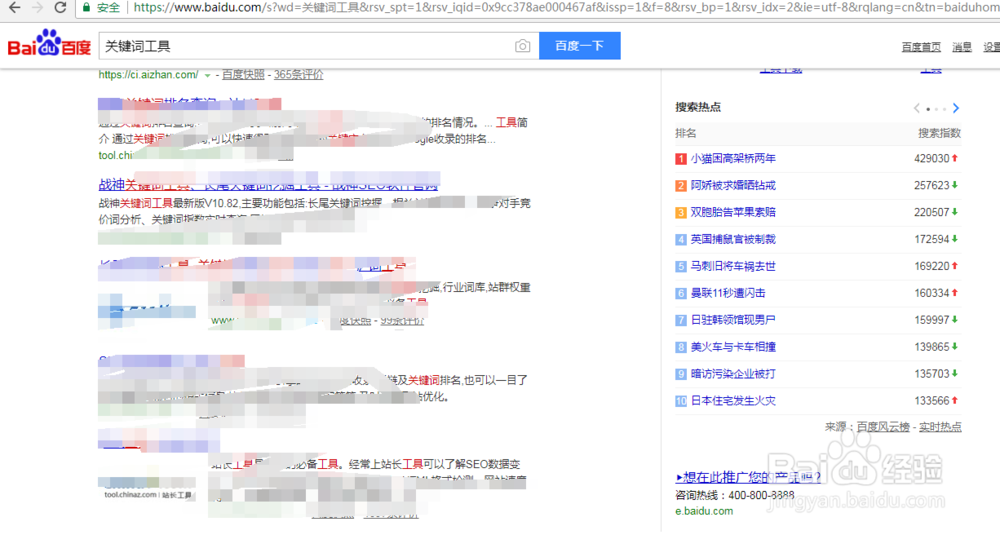Click the 排名 column header
This screenshot has width=1000, height=535.
pos(686,133)
